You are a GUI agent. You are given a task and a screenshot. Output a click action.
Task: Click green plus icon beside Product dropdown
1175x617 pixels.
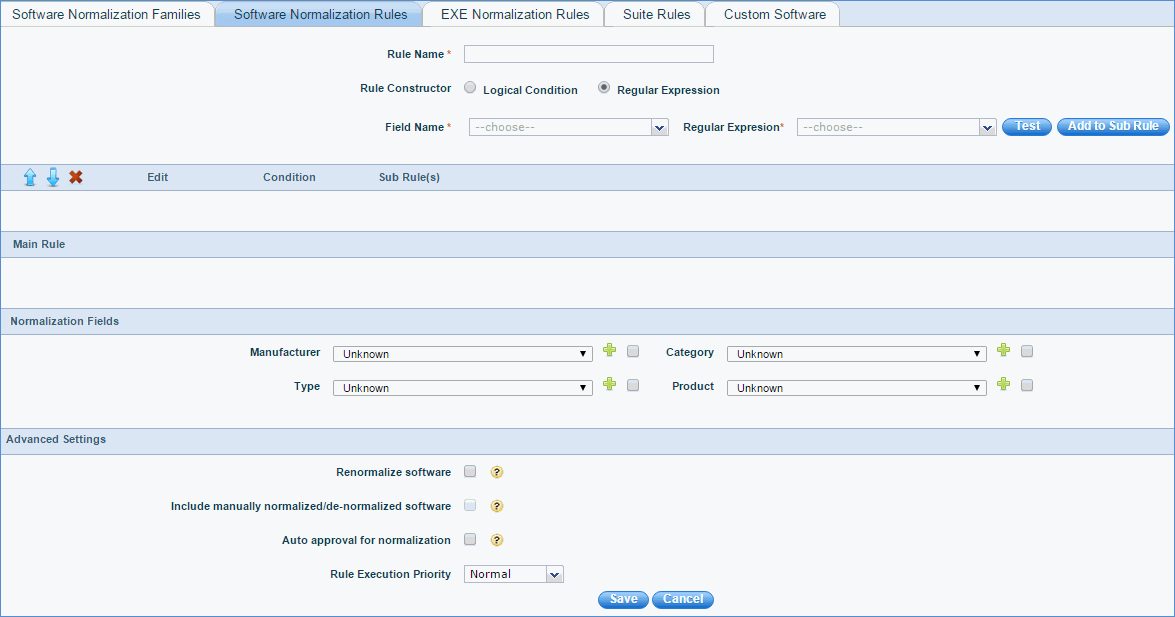1004,385
